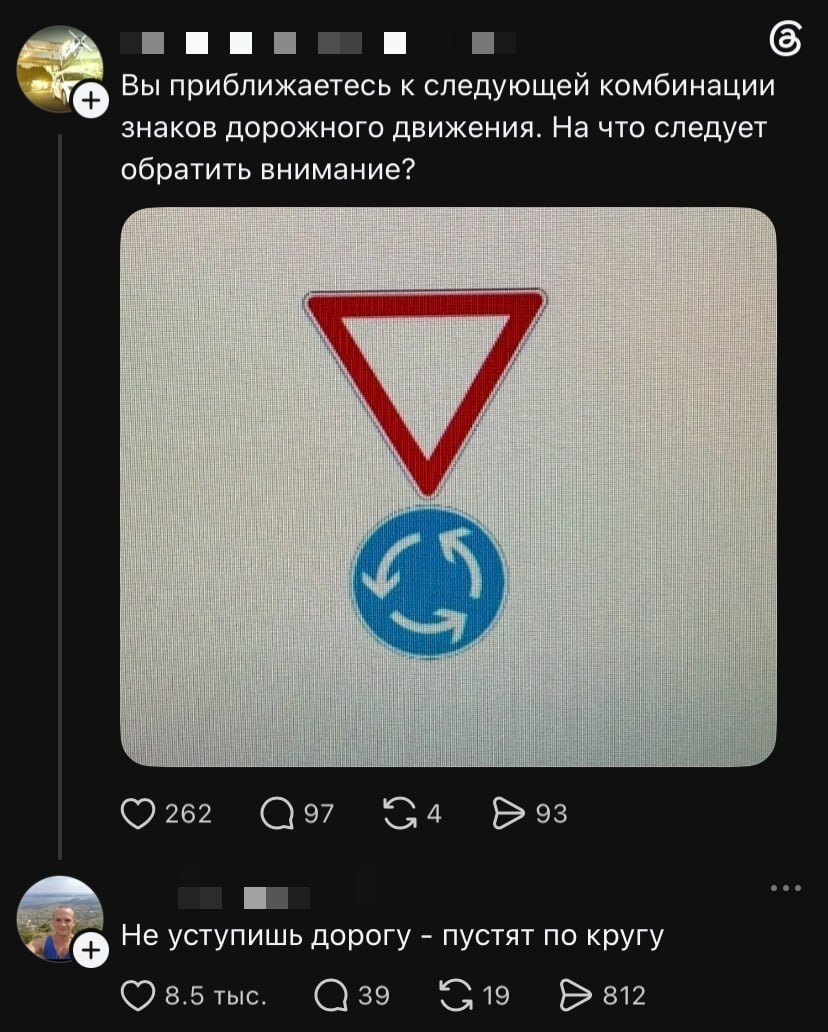The height and width of the screenshot is (1032, 828).
Task: Open the post author's profile picture
Action: (60, 68)
